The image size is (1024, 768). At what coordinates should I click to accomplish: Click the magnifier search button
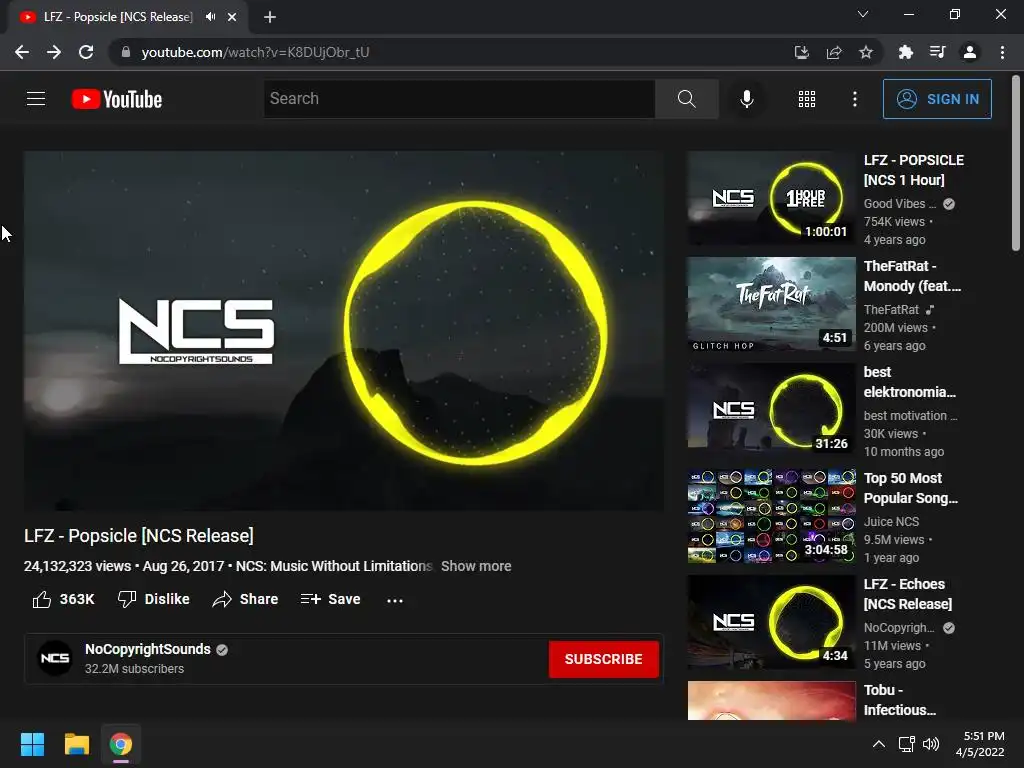pyautogui.click(x=686, y=99)
